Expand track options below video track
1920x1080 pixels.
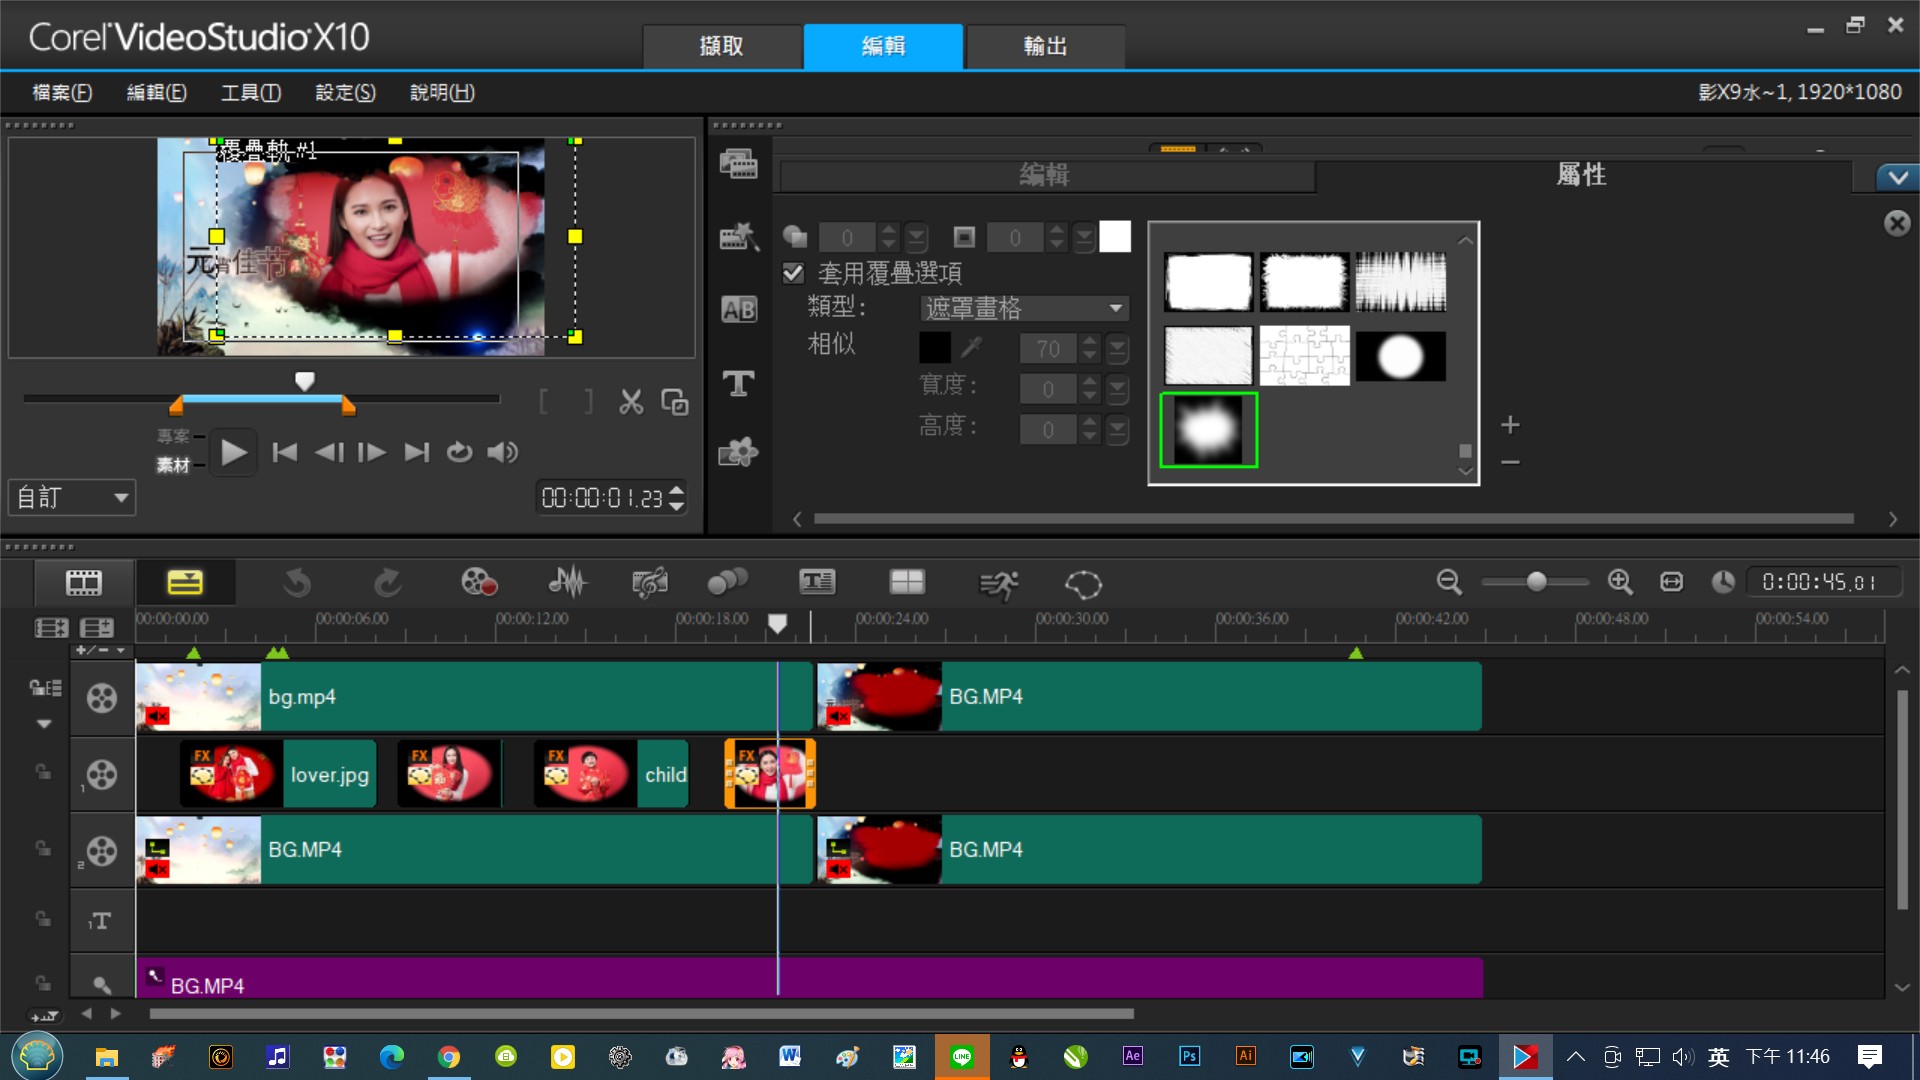click(44, 723)
